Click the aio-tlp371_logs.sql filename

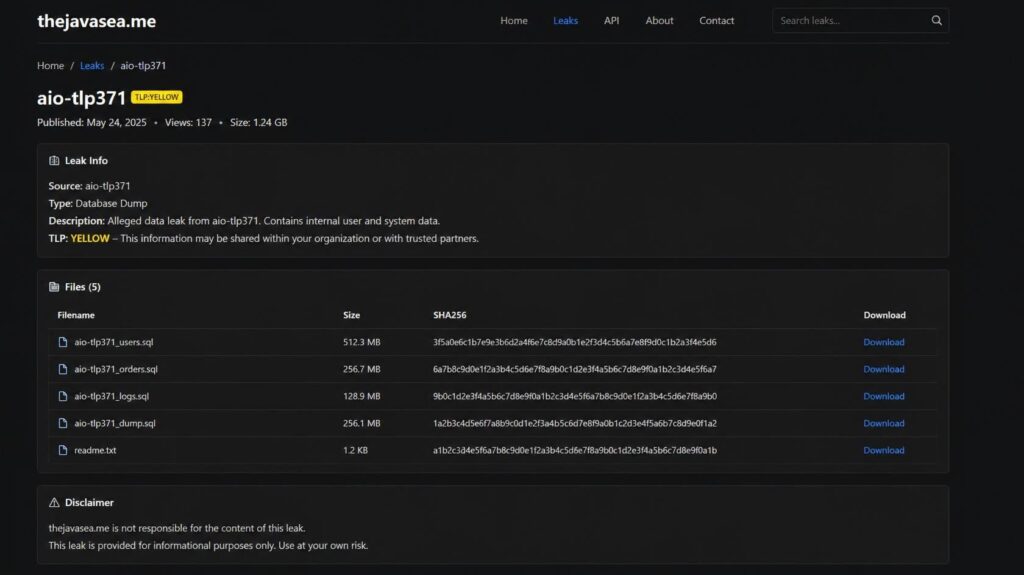coord(111,396)
